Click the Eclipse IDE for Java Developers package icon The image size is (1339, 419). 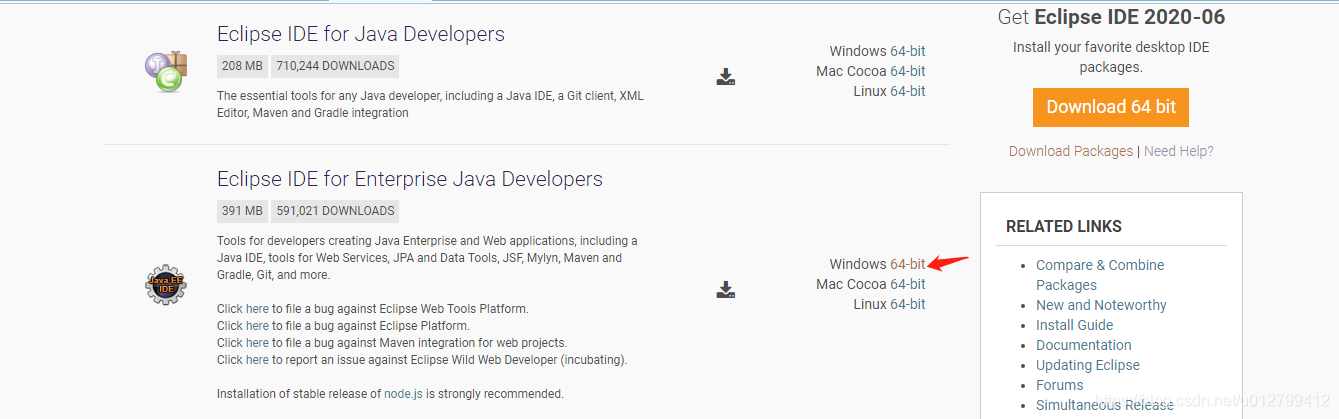coord(165,72)
